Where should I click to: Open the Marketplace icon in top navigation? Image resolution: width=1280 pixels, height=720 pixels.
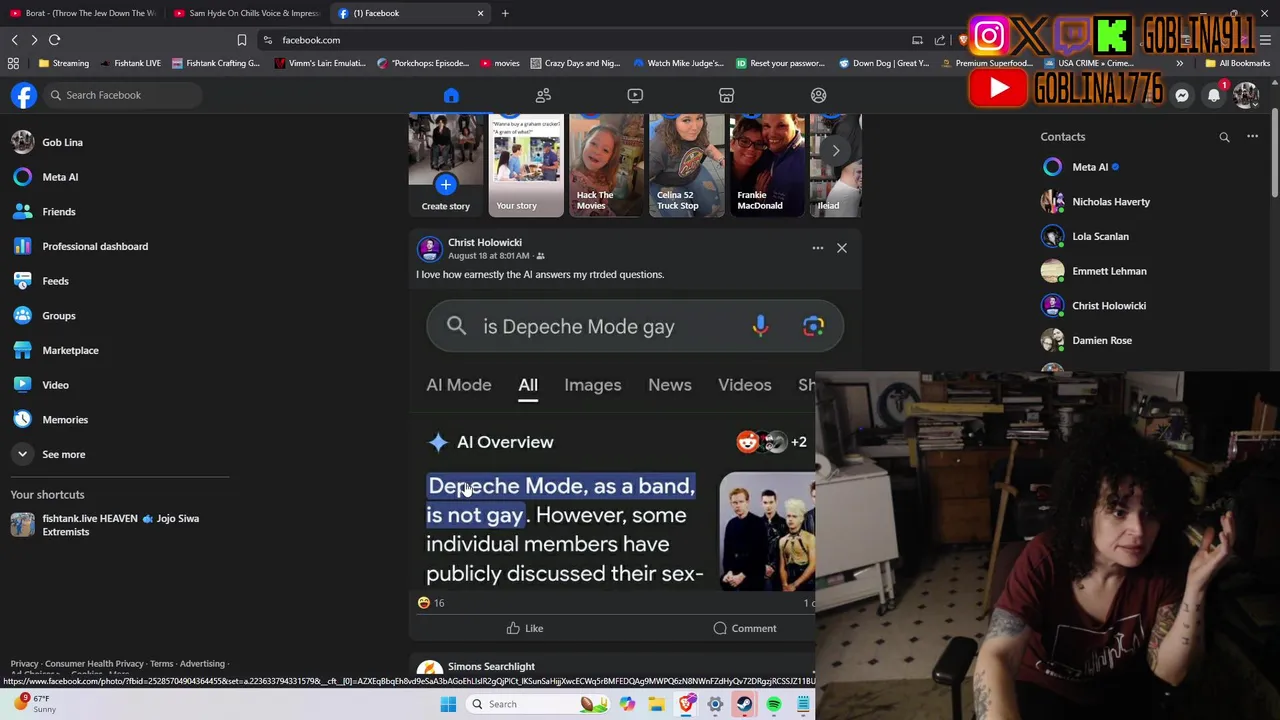727,95
